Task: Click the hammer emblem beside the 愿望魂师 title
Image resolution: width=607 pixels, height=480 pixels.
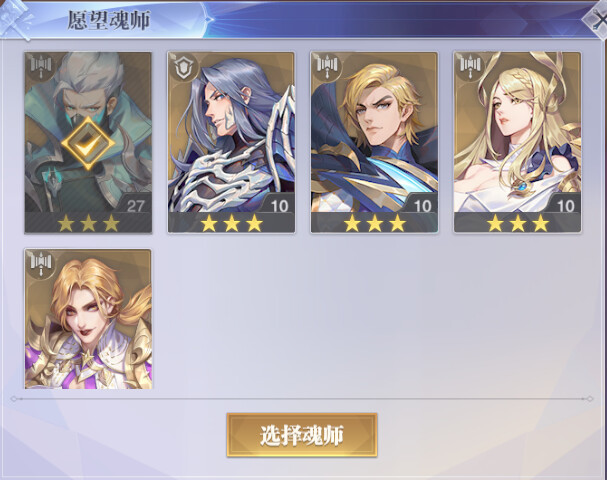Action: pyautogui.click(x=16, y=19)
